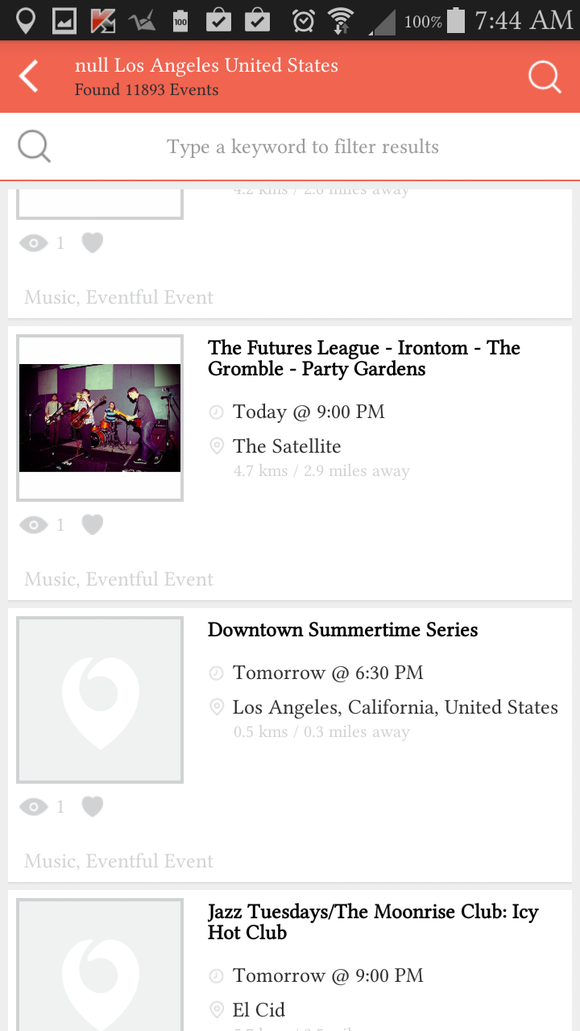Select Music, Eventful Event tag under Futures League
This screenshot has height=1031, width=580.
point(119,579)
